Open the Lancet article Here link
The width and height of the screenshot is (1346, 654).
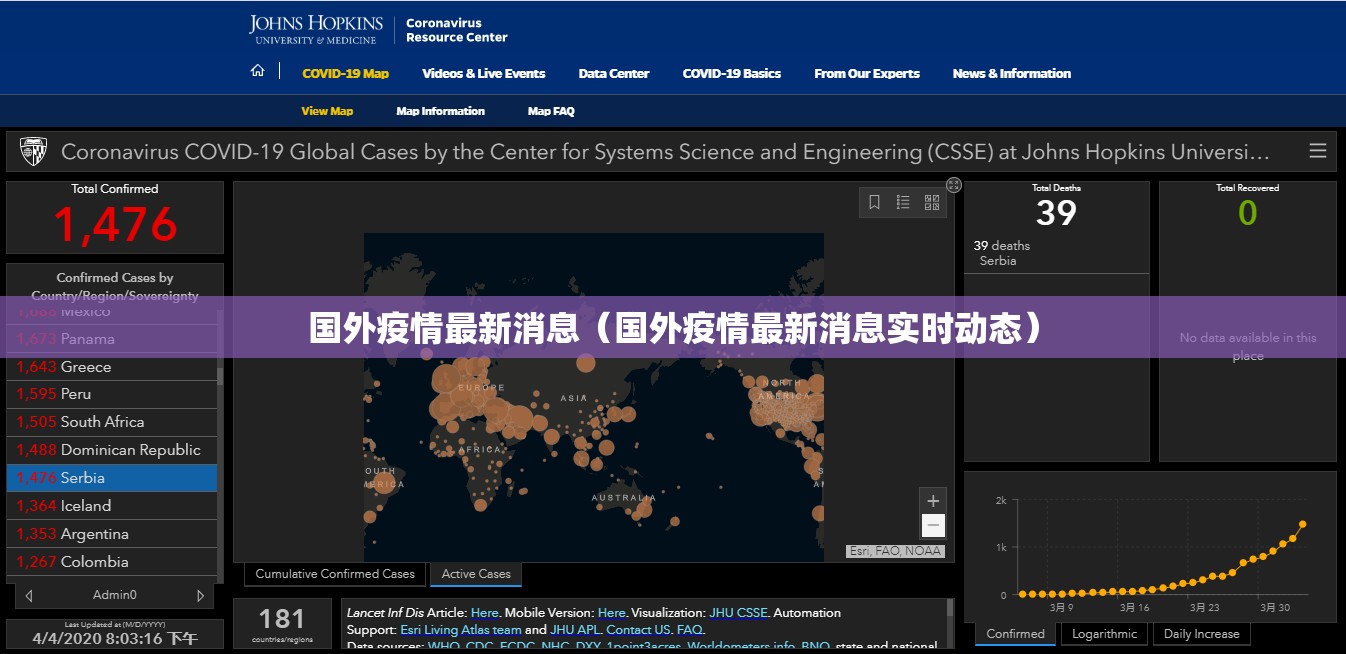point(484,613)
